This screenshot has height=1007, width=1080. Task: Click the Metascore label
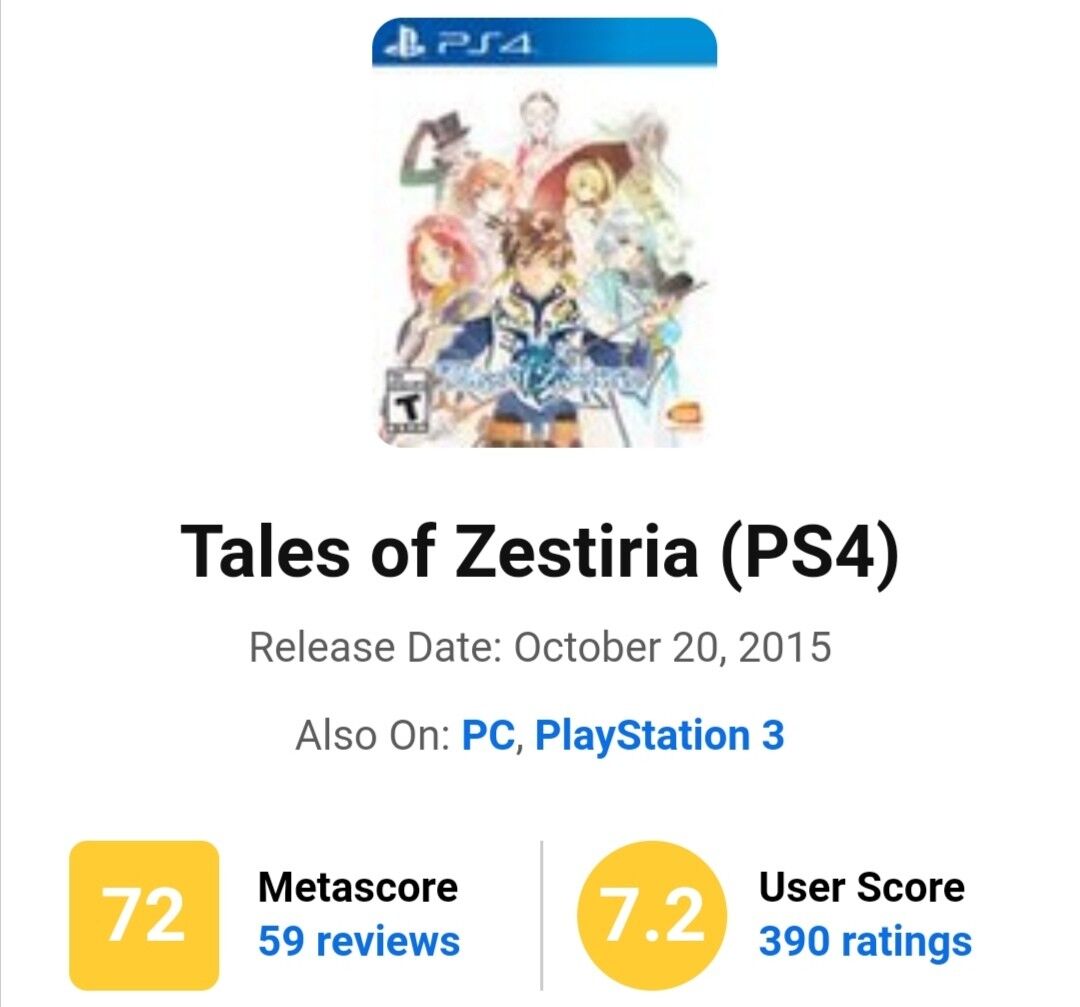click(357, 886)
